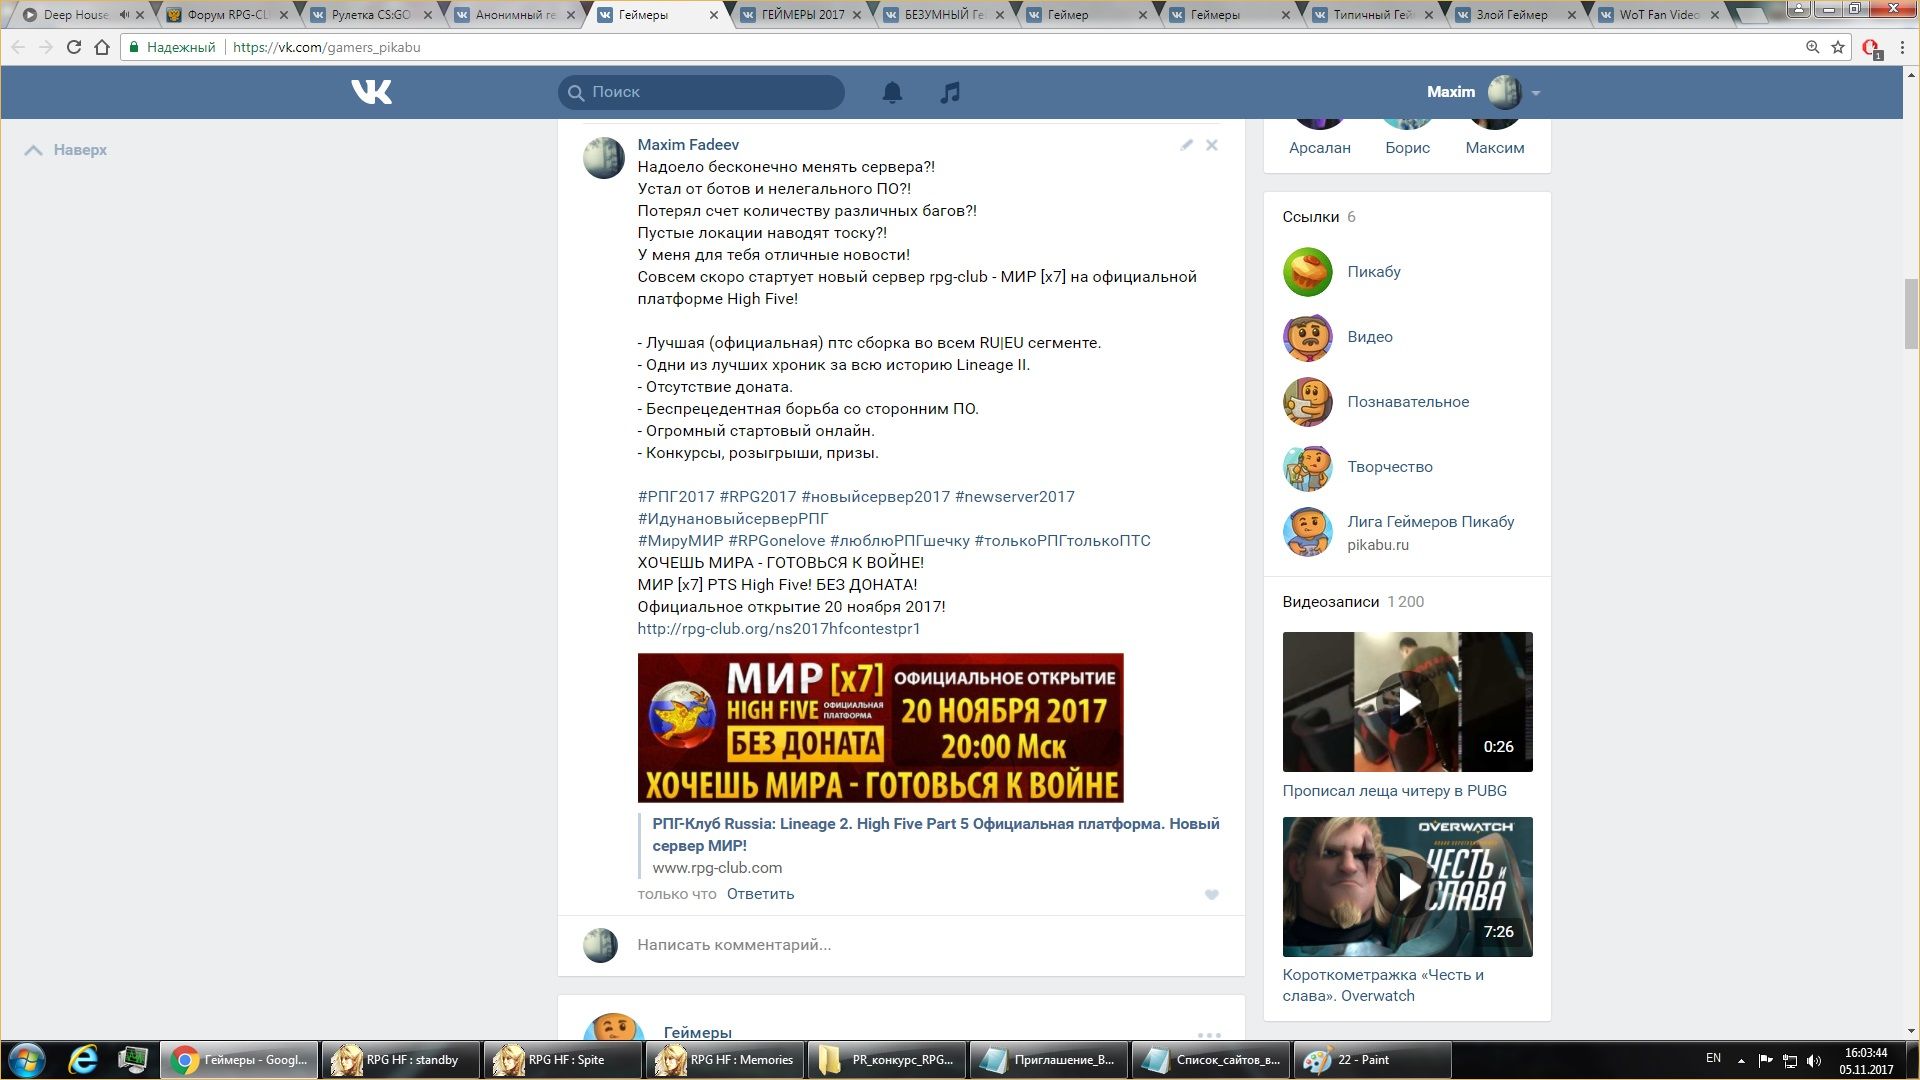Click the pencil edit icon on comment
1920x1080 pixels.
pos(1186,145)
